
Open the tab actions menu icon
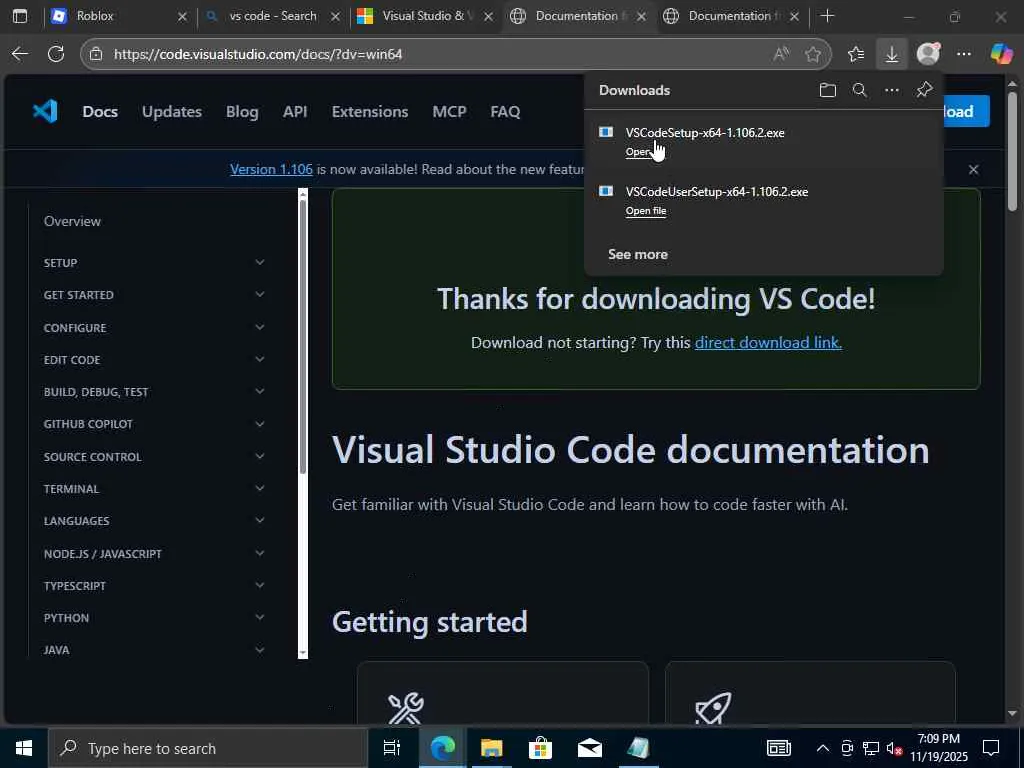(20, 16)
